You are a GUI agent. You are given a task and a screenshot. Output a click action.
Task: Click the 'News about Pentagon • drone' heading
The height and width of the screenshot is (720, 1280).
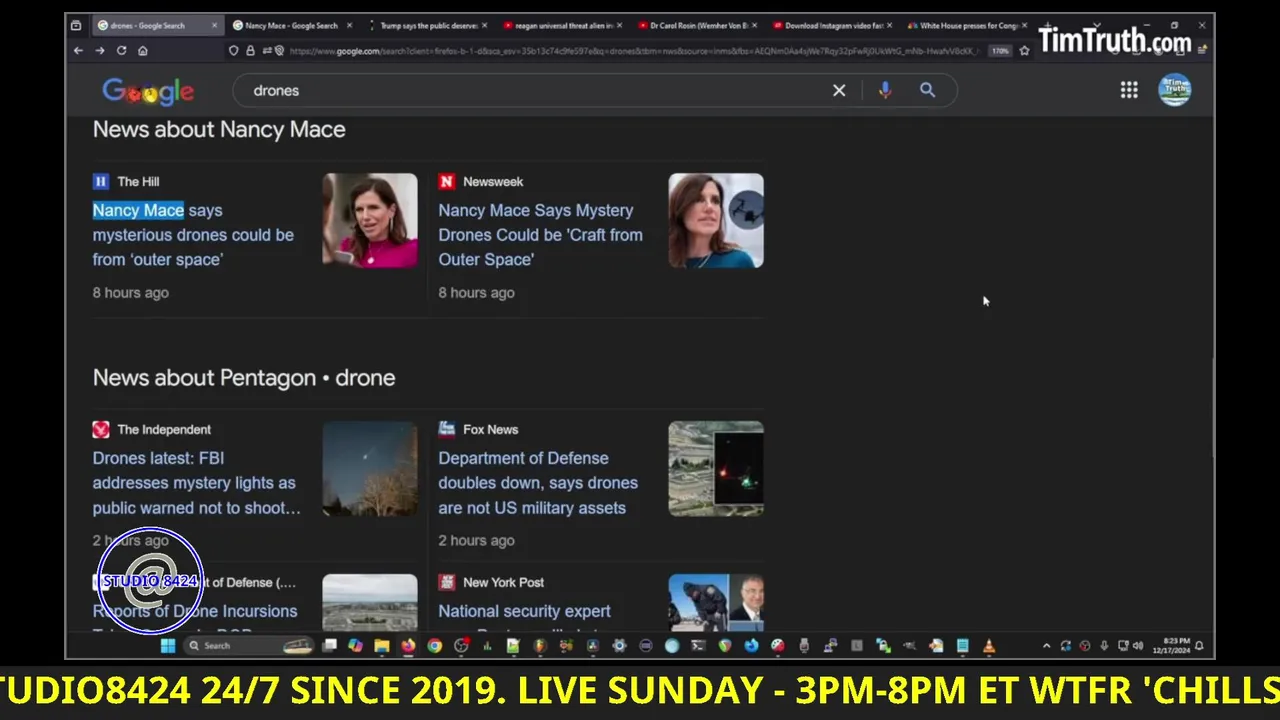pyautogui.click(x=244, y=377)
